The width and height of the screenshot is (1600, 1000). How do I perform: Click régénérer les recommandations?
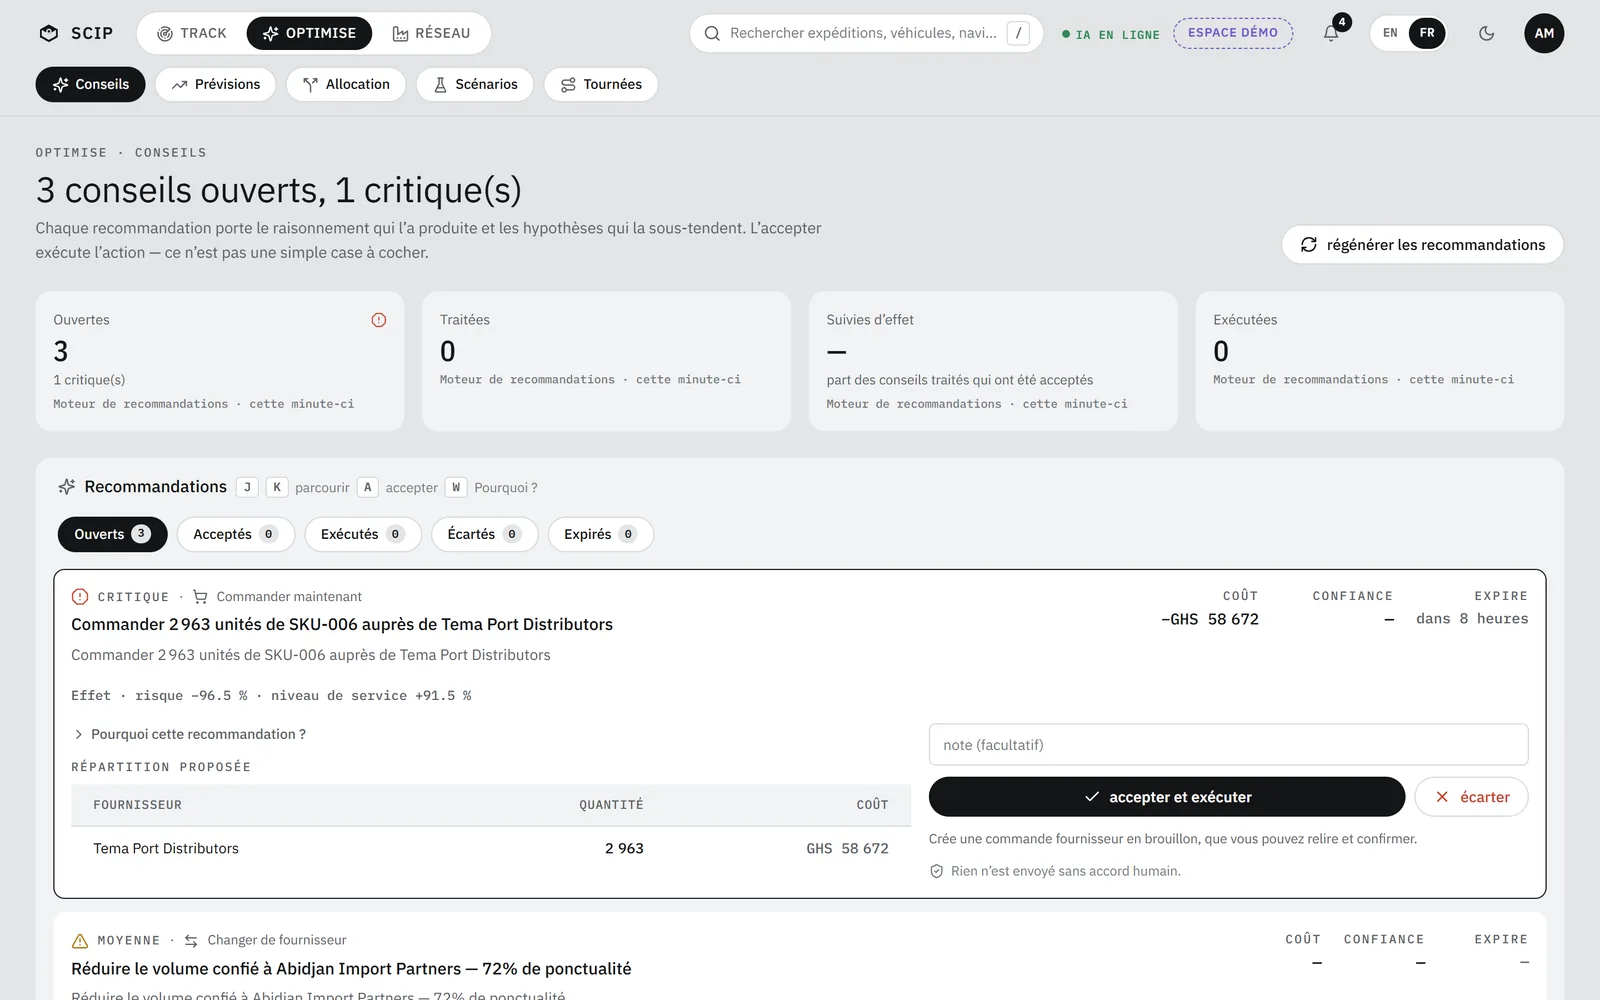[x=1422, y=245]
